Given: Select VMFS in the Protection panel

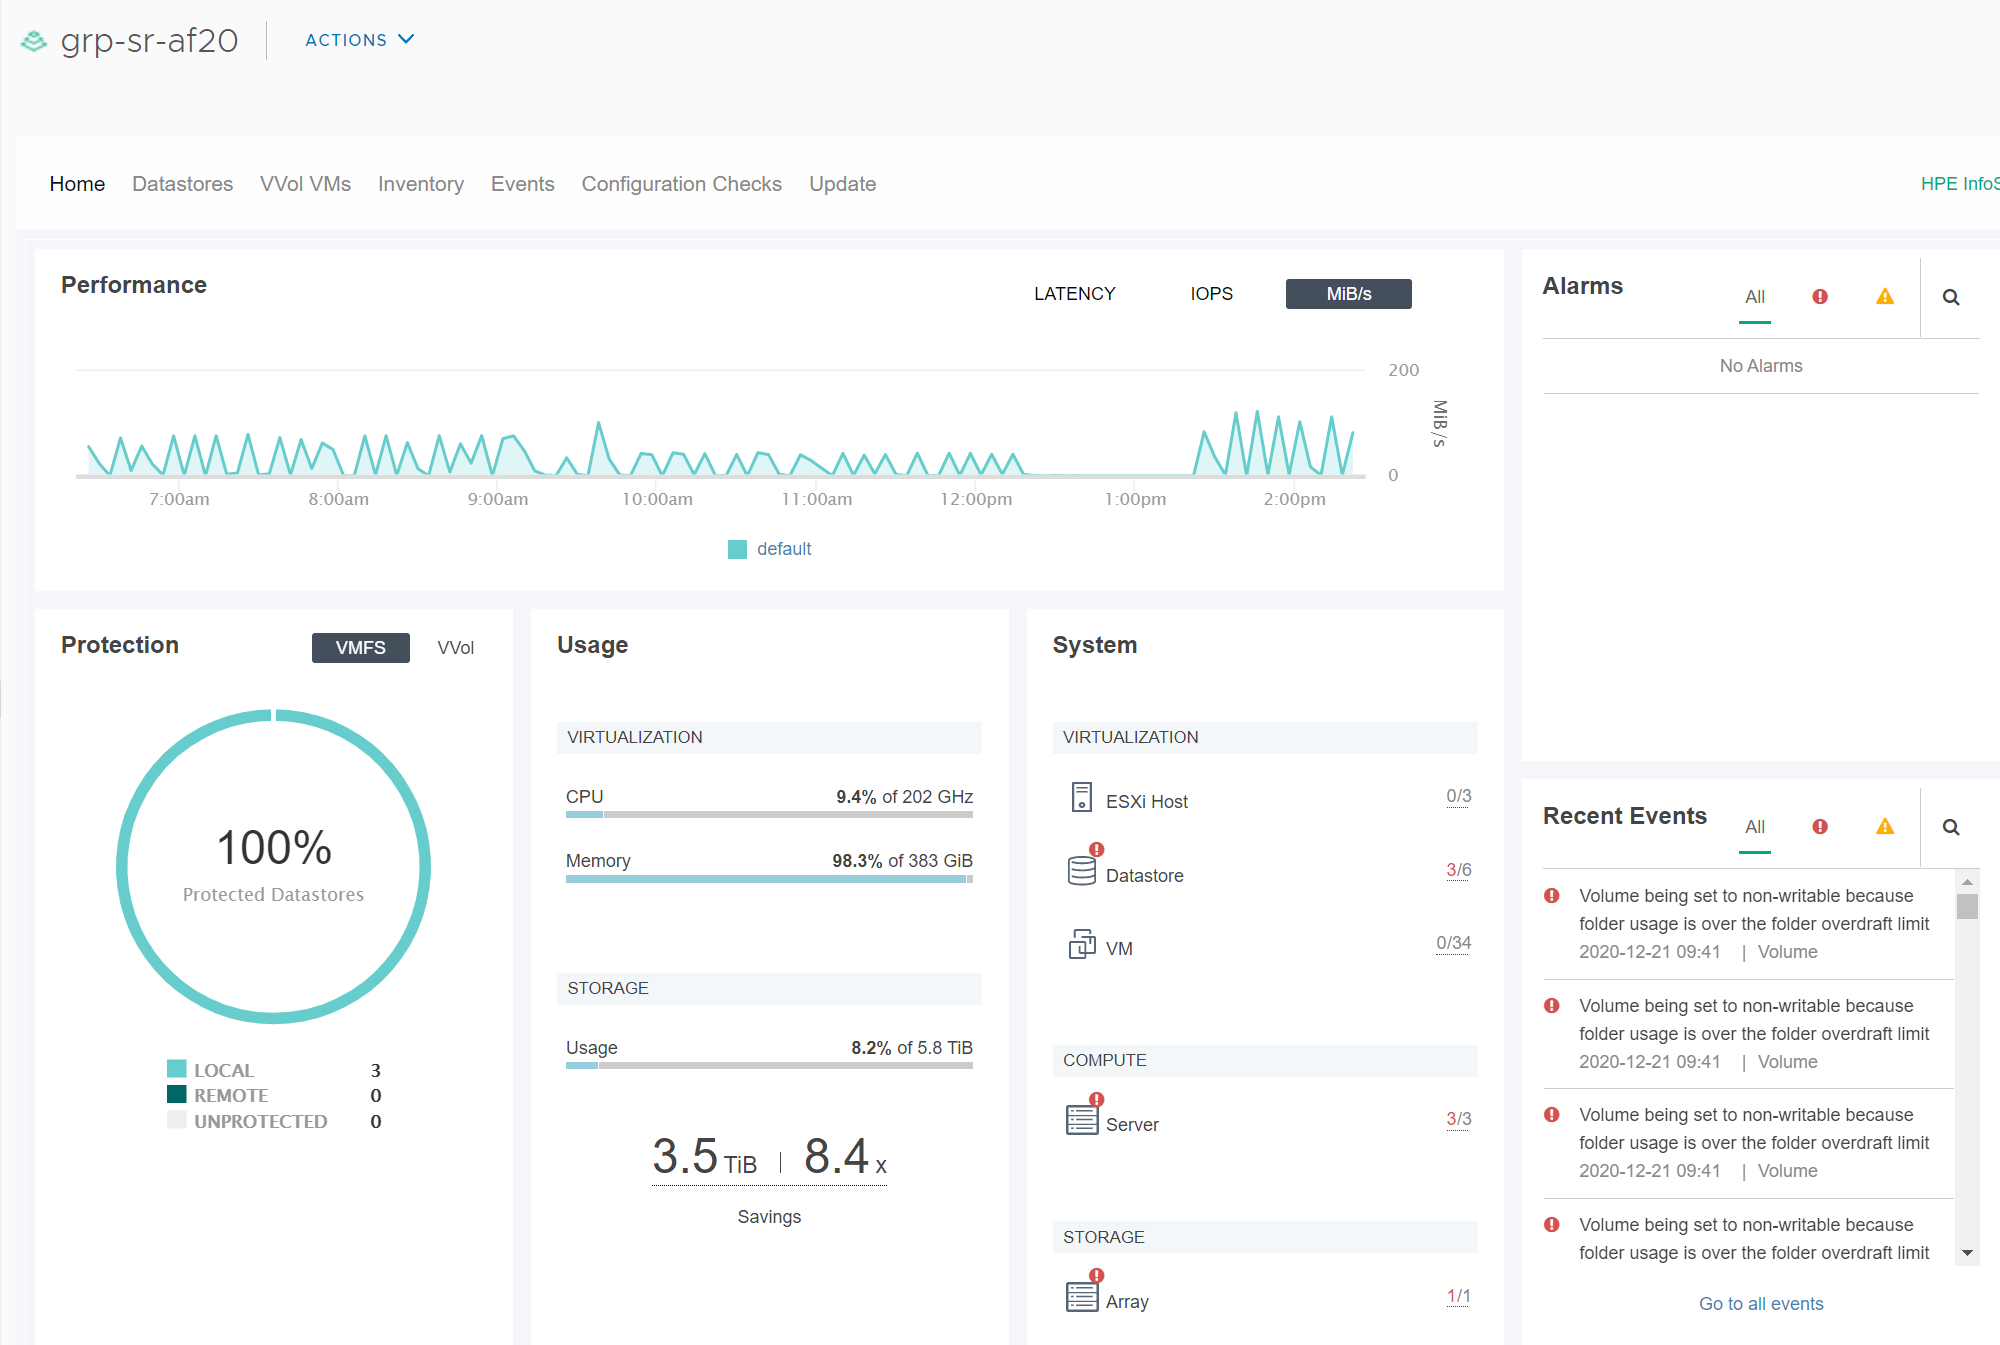Looking at the screenshot, I should pos(361,648).
